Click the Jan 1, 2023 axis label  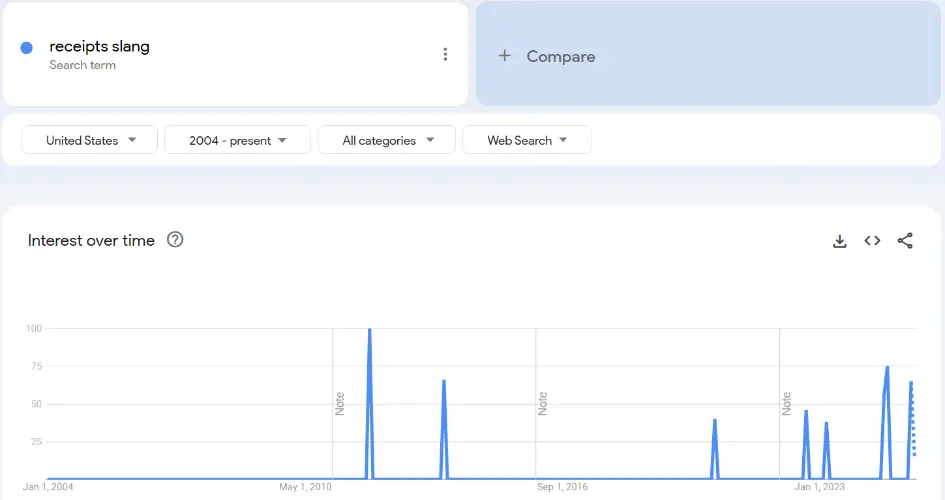[820, 487]
